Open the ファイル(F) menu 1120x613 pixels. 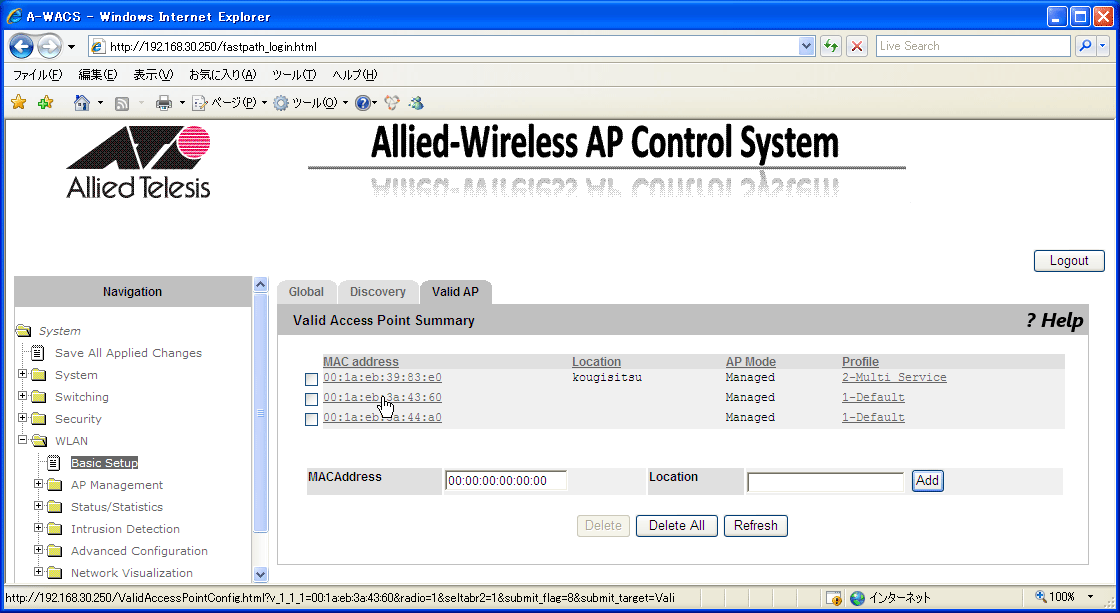point(37,74)
